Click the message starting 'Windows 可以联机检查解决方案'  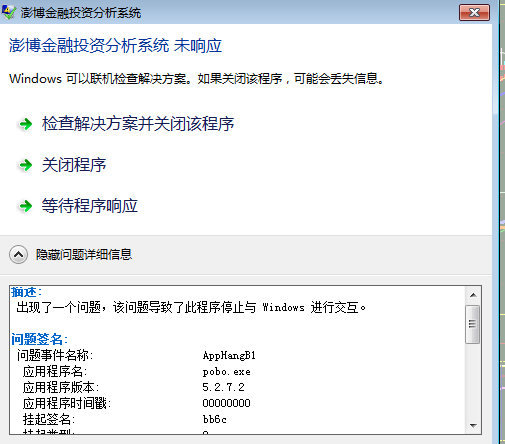click(196, 79)
